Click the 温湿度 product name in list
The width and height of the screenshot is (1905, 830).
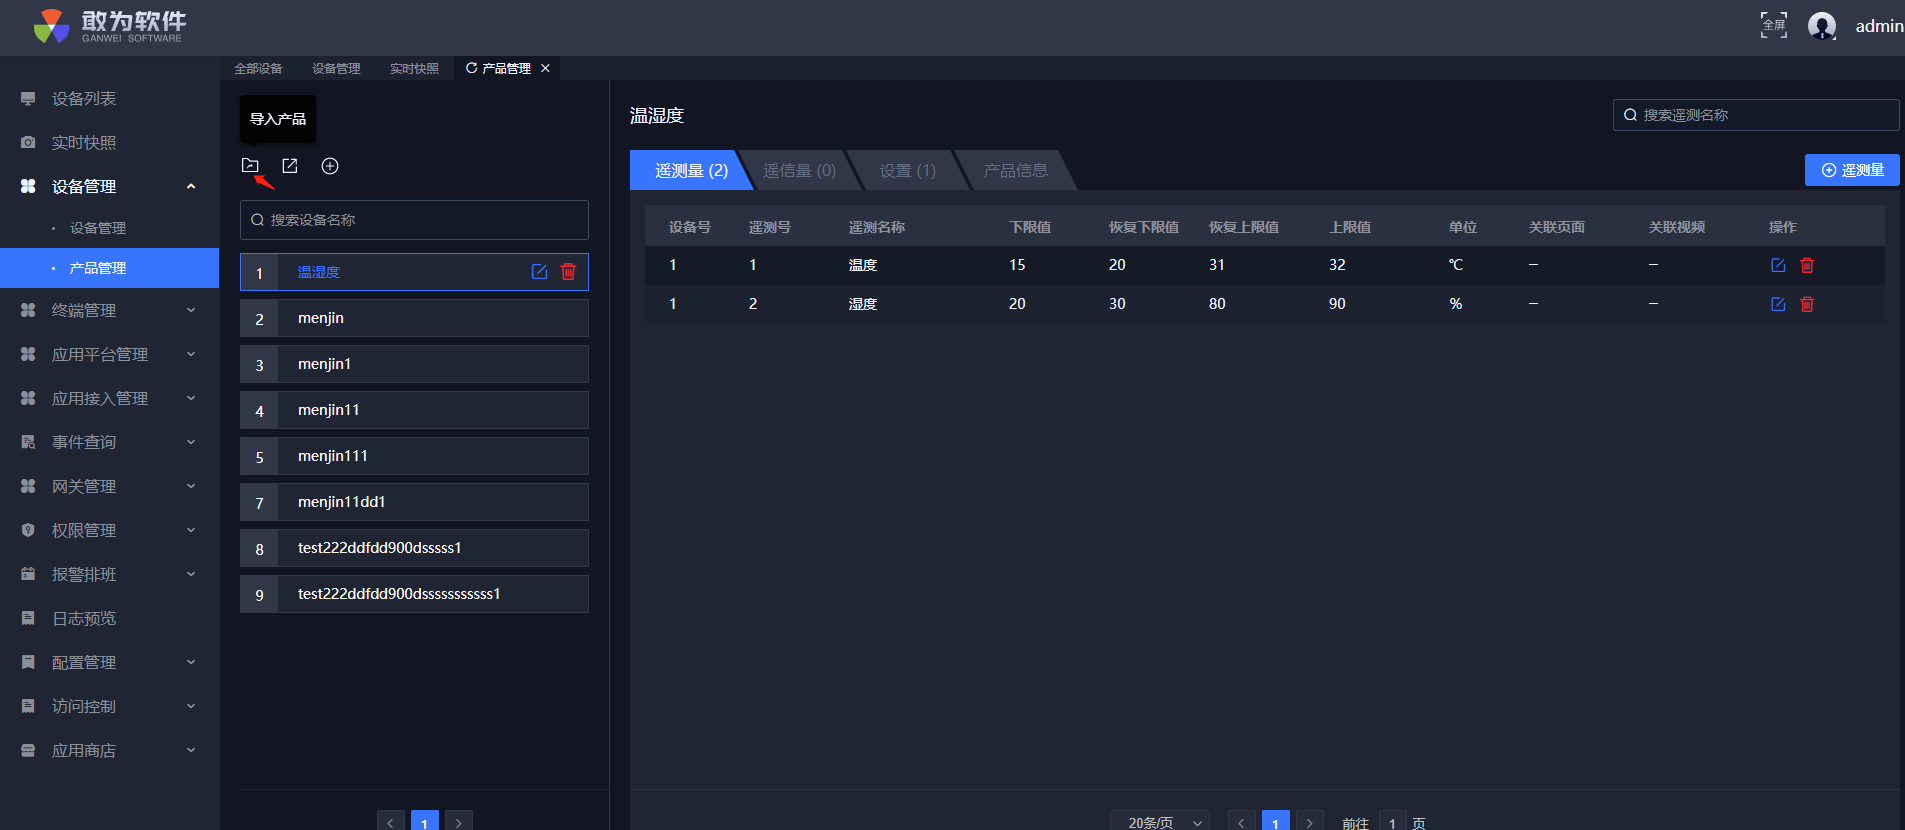click(319, 272)
